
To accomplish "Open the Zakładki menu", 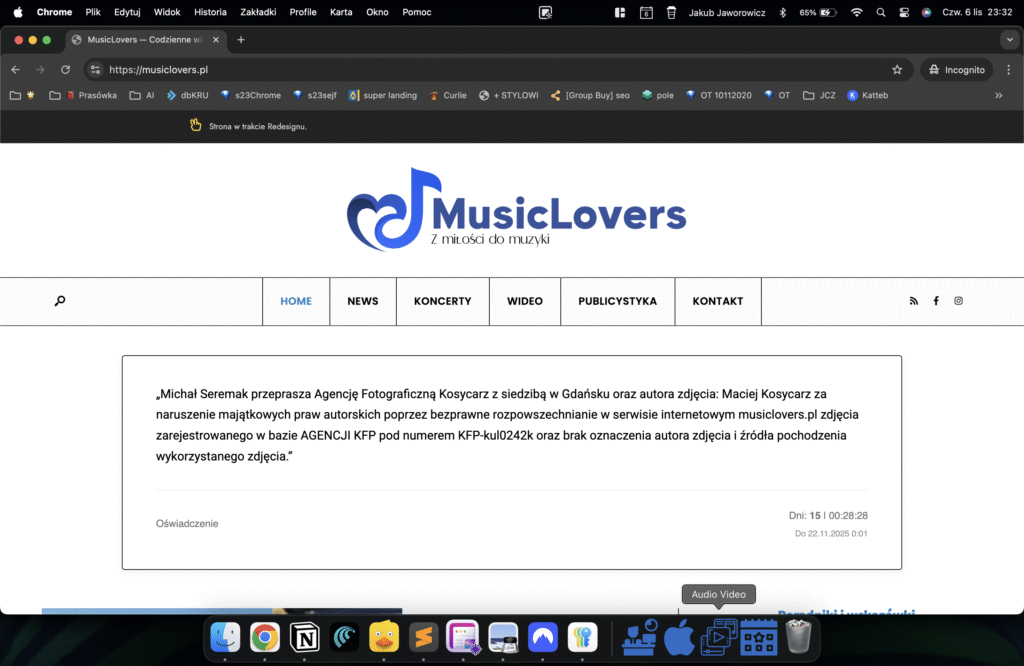I will point(258,12).
